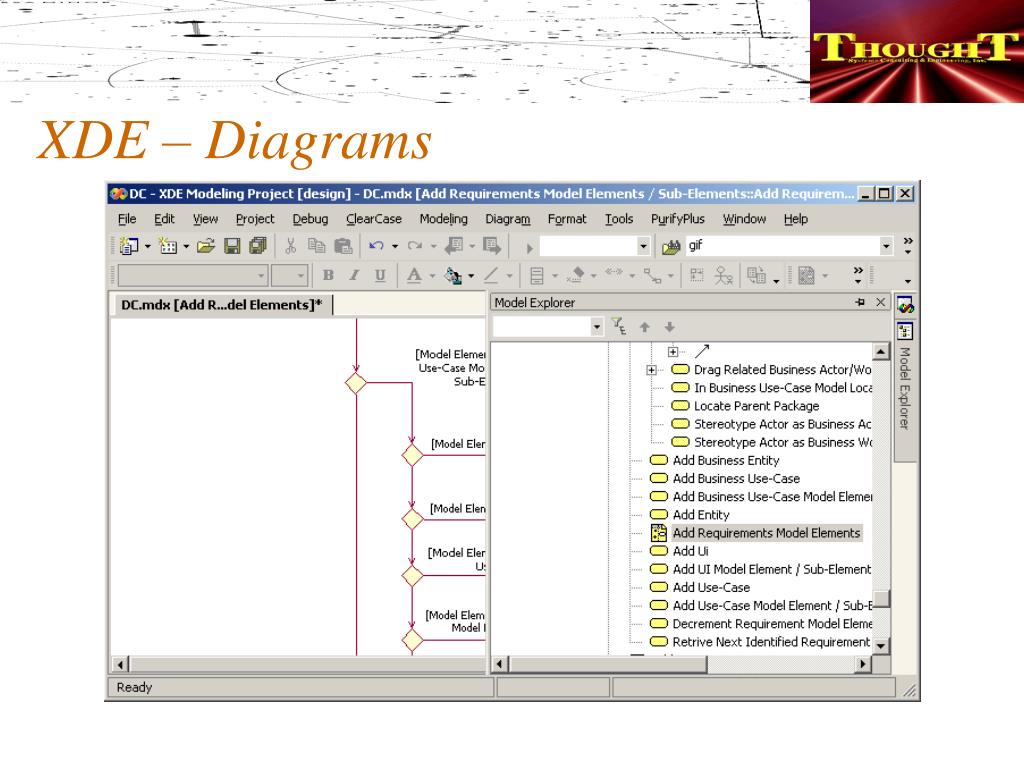Click the line color icon

click(491, 276)
